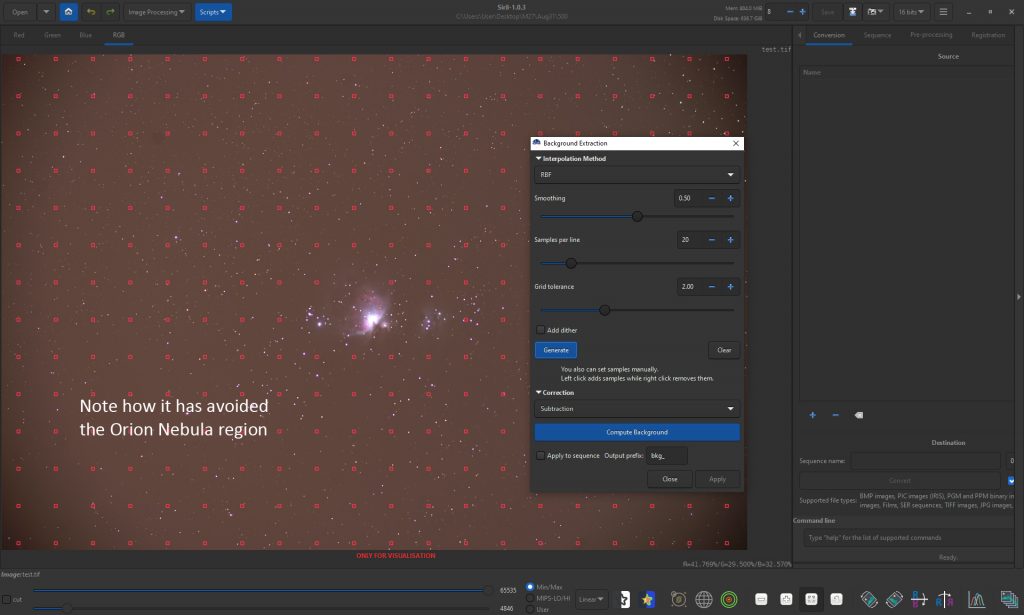1024x615 pixels.
Task: Collapse the Correction section
Action: pyautogui.click(x=538, y=392)
